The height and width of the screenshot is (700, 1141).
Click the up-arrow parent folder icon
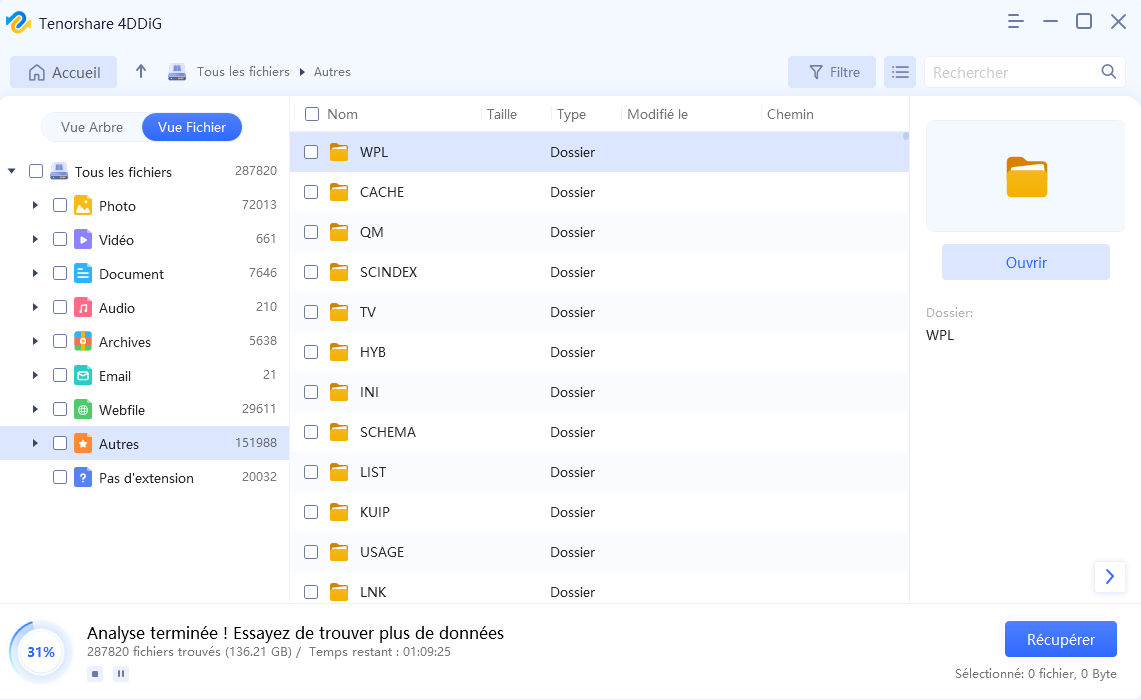coord(141,72)
